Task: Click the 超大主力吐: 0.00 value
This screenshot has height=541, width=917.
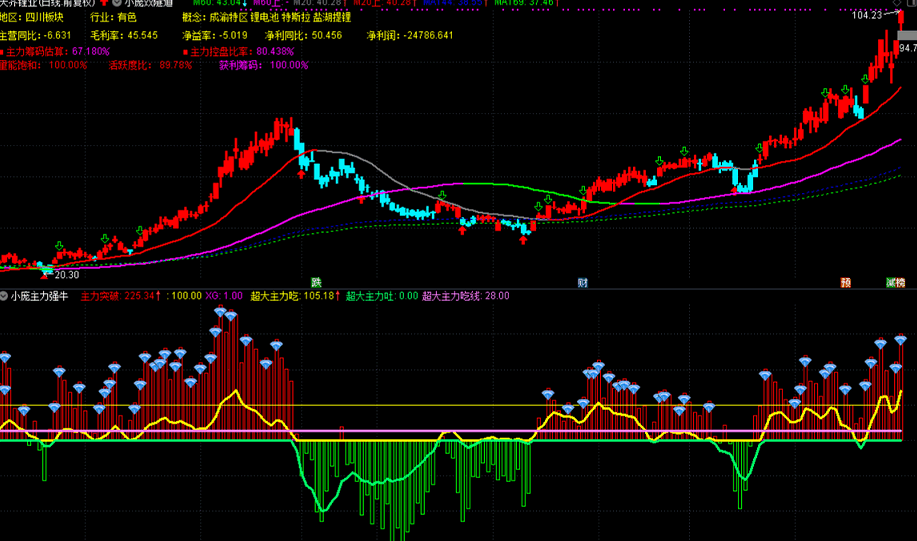Action: point(382,296)
